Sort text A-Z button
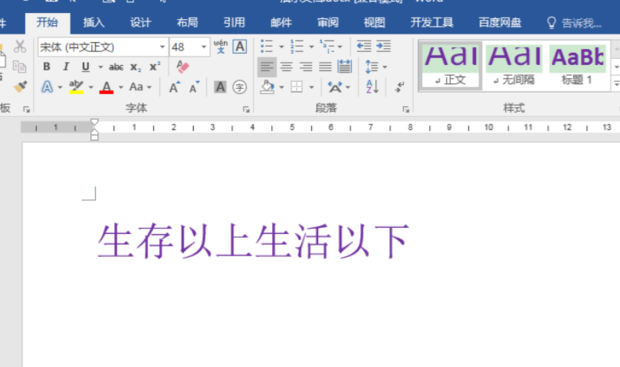620x367 pixels. tap(372, 87)
